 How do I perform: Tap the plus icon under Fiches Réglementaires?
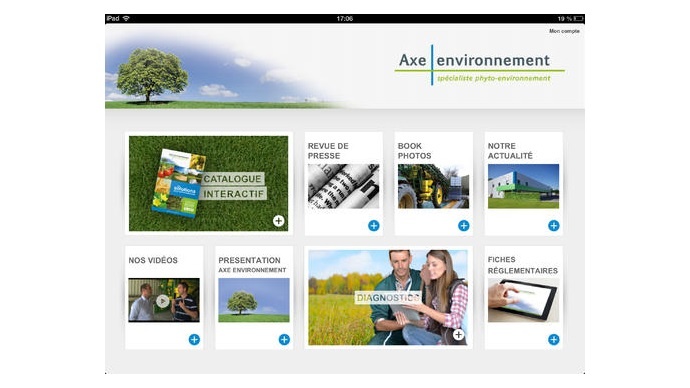(554, 340)
